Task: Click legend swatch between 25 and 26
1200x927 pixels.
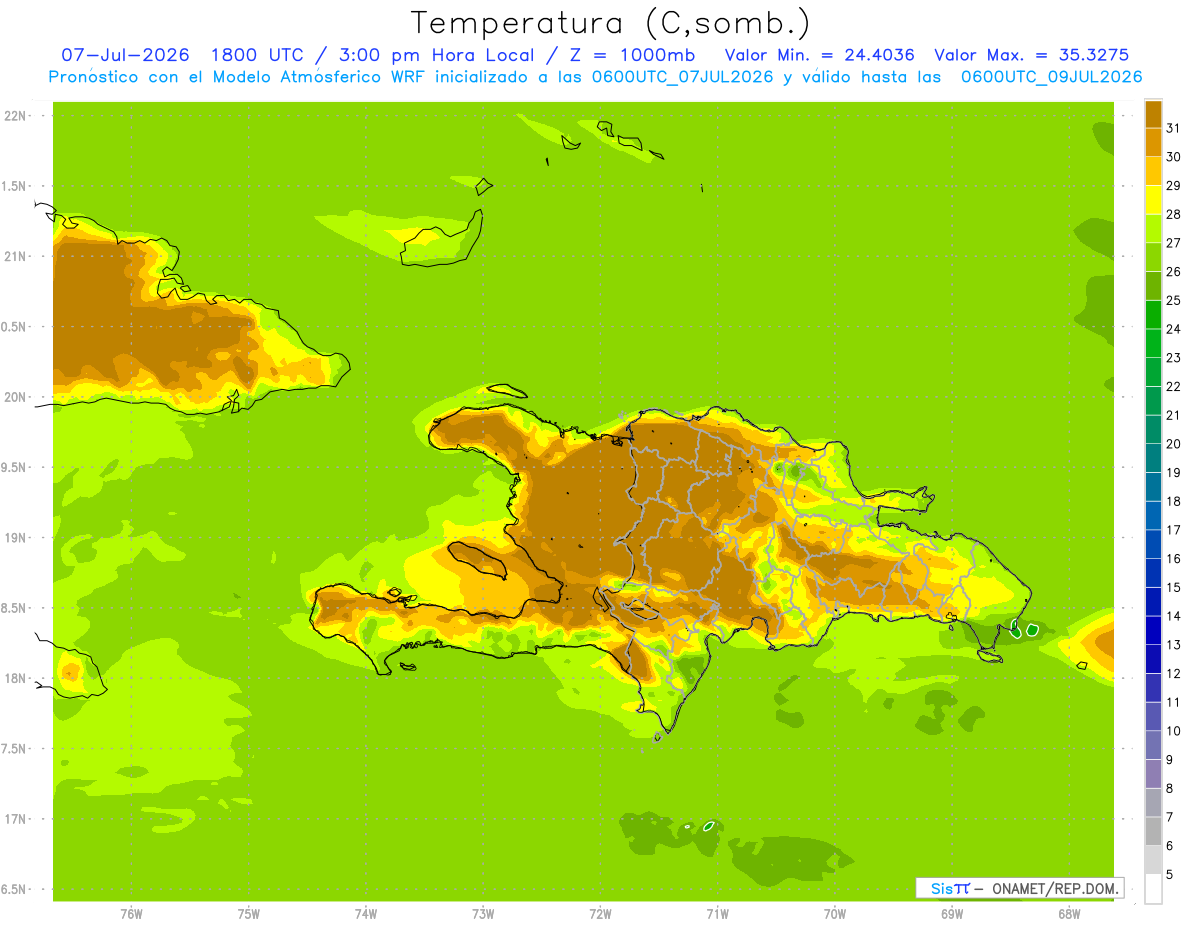Action: point(1153,286)
